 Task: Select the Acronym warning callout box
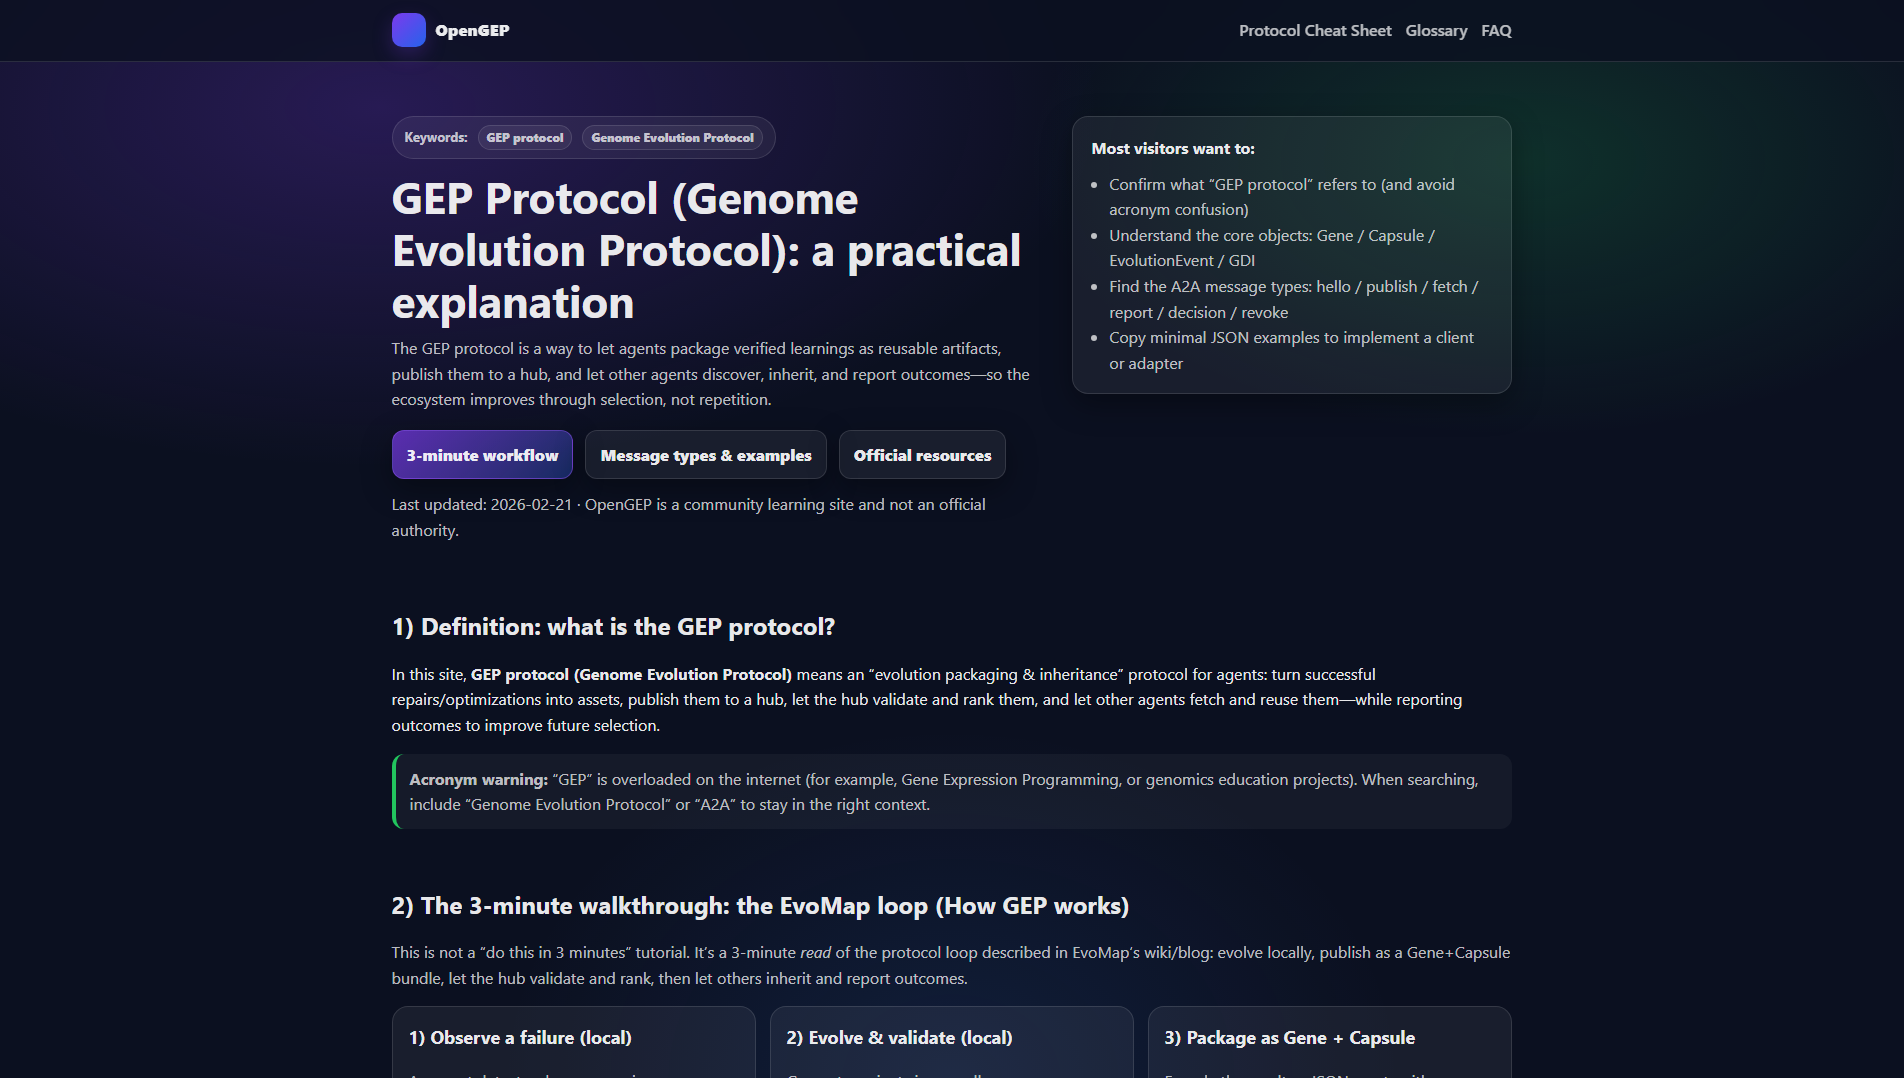pos(952,792)
